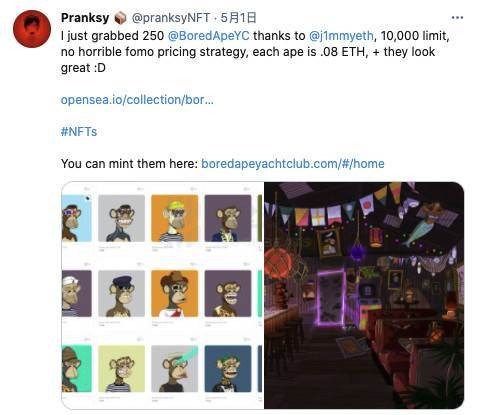477x415 pixels.
Task: Open the @BoredApeYC mention
Action: pyautogui.click(x=209, y=35)
